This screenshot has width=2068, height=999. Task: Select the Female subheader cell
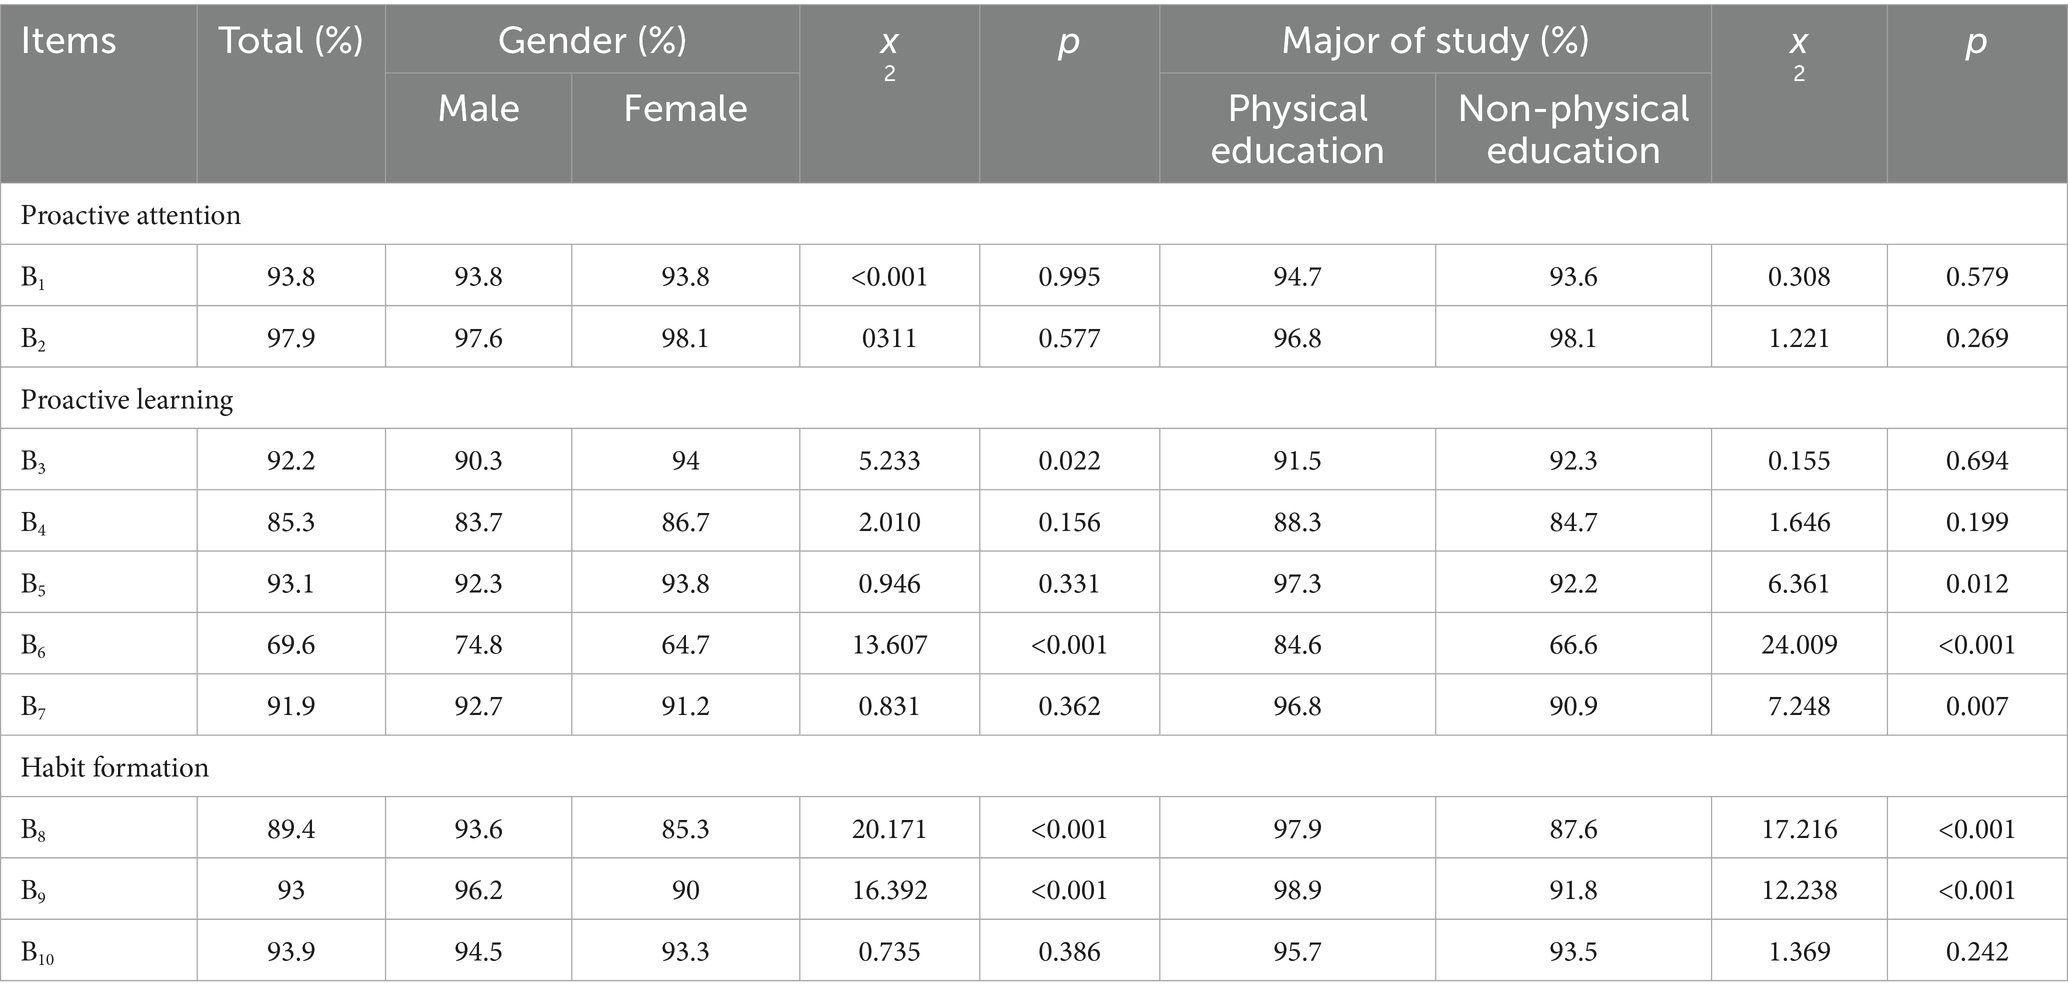(685, 109)
